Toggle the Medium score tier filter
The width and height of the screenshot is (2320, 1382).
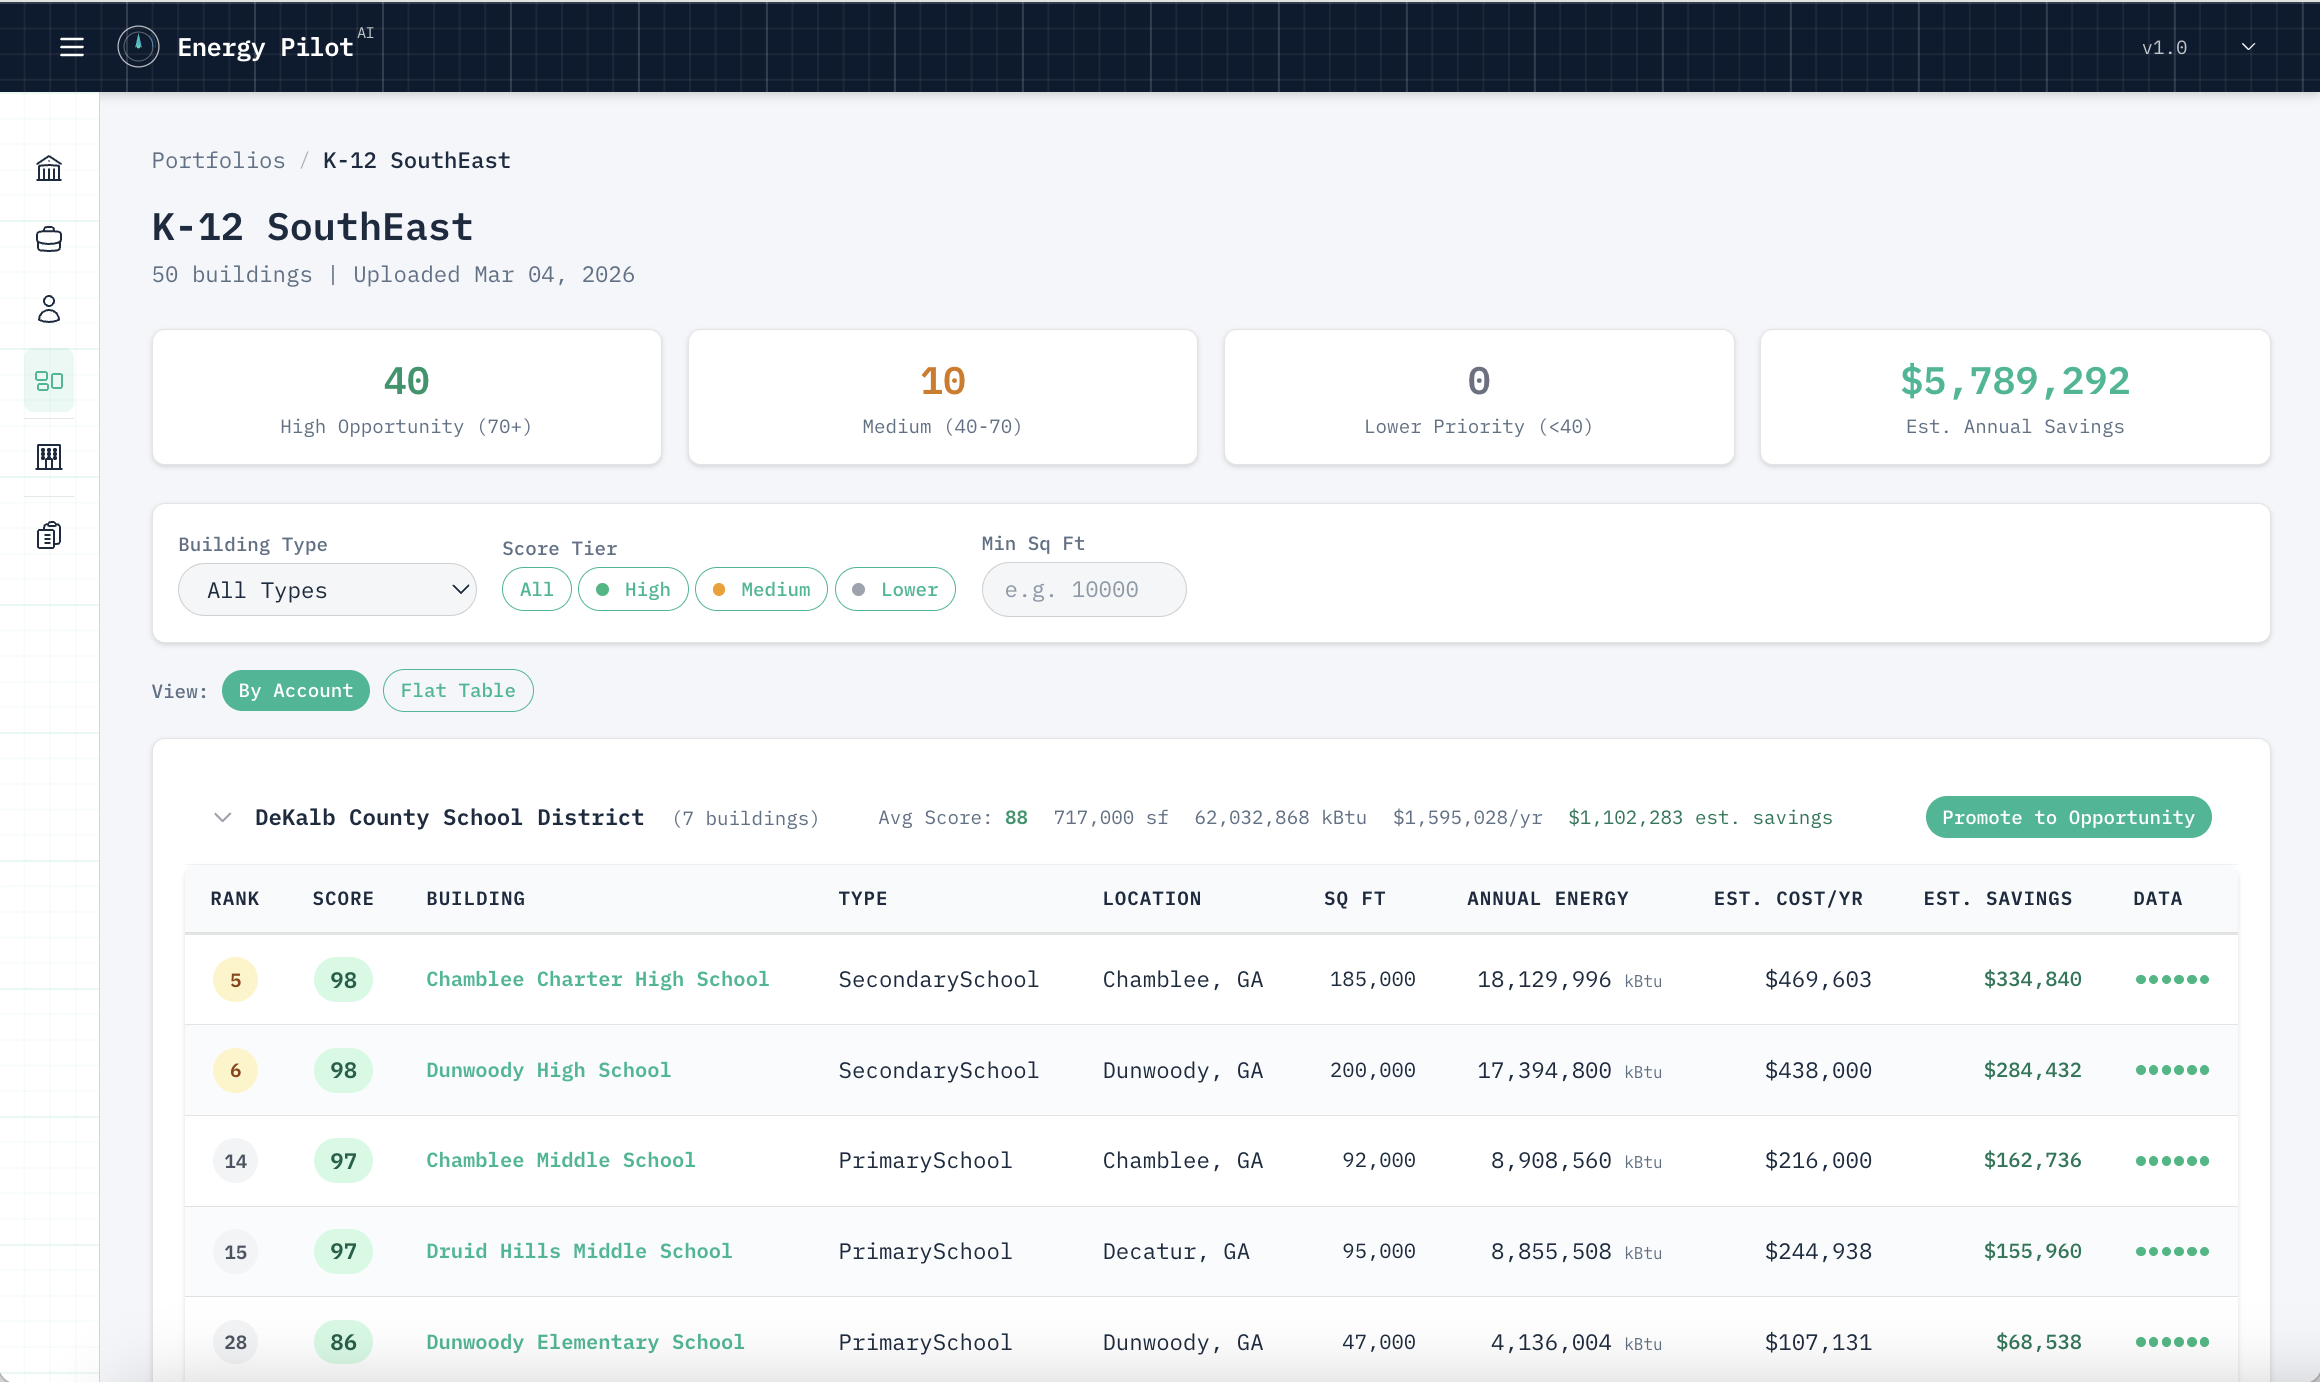pos(761,589)
